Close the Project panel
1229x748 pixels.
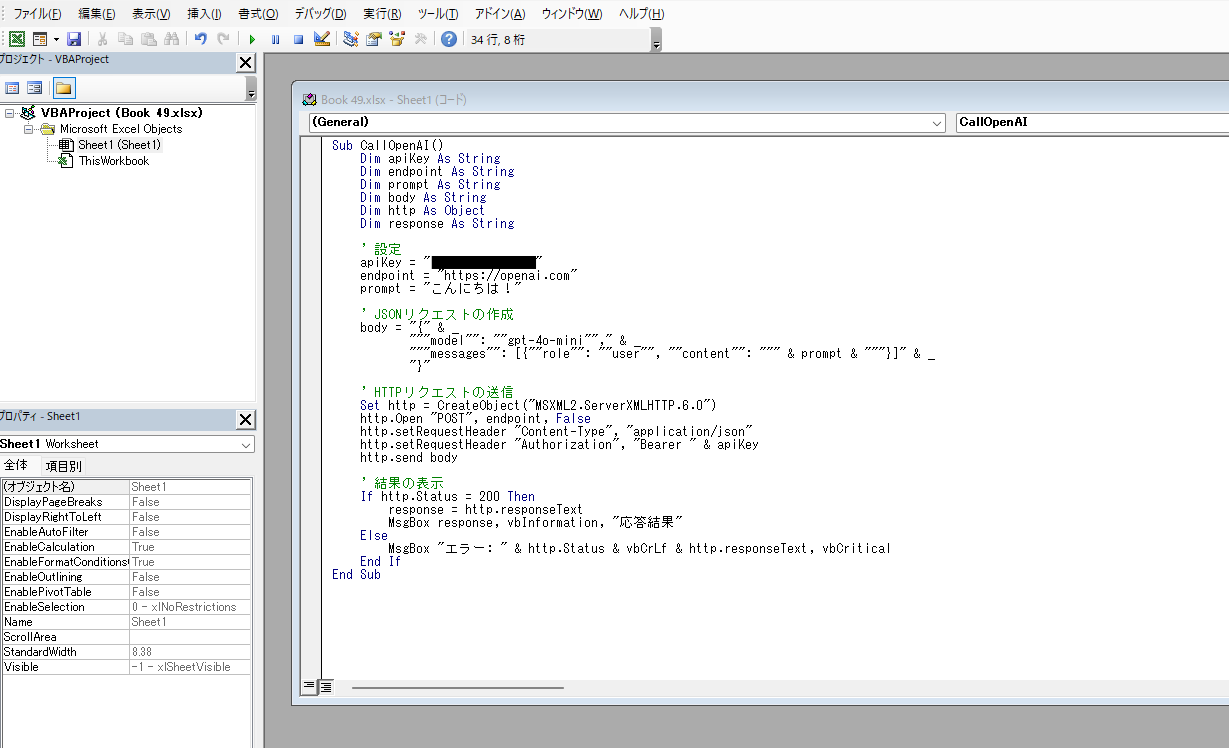point(245,62)
